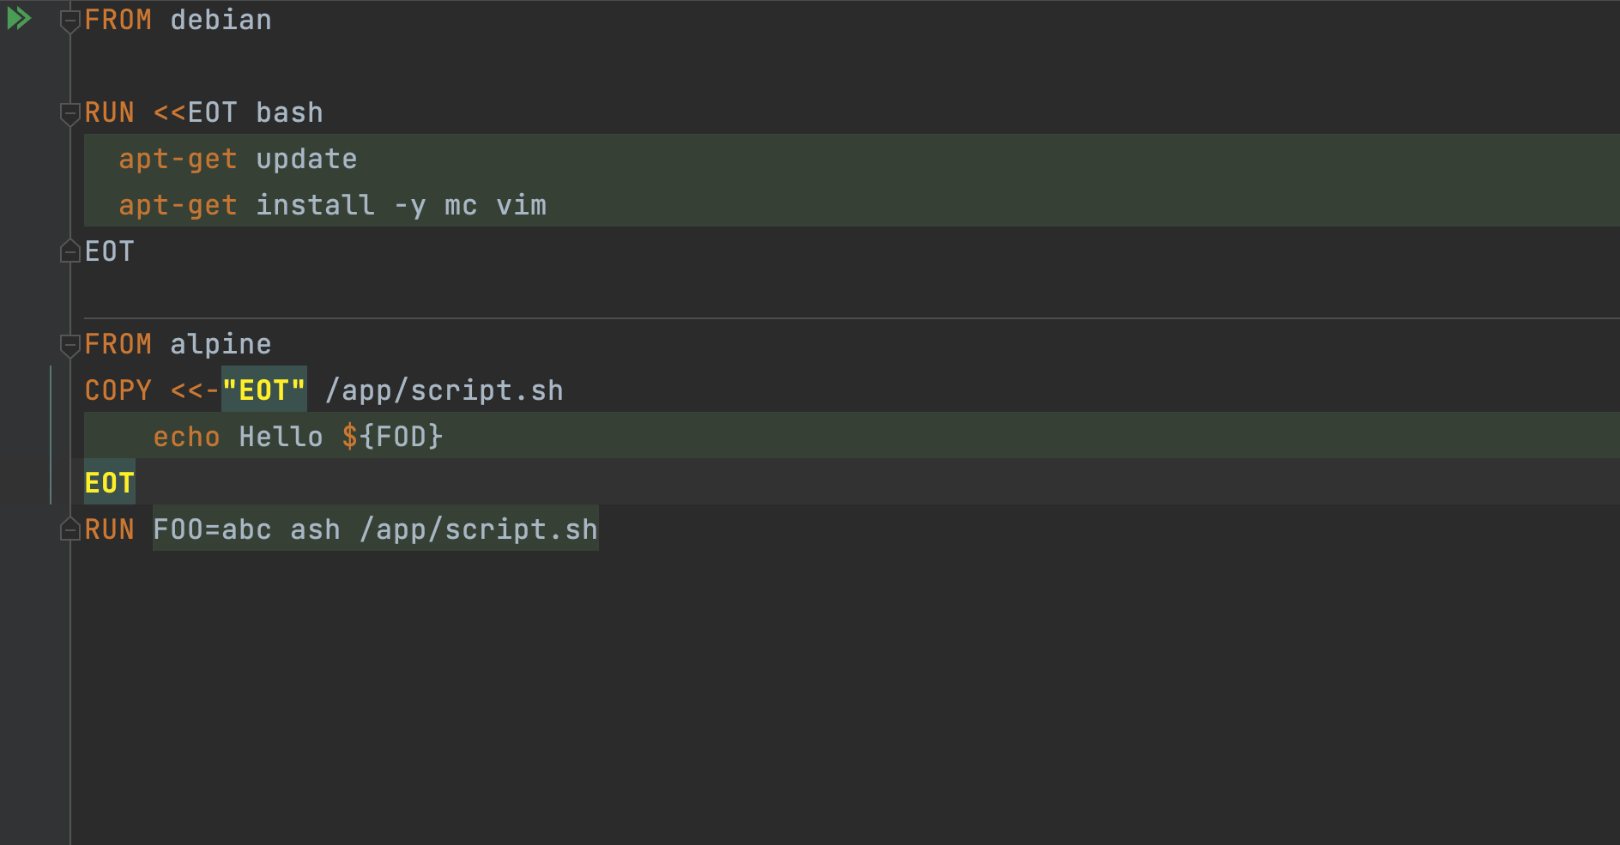Click the yellow closing EOT marker
The width and height of the screenshot is (1620, 845).
click(x=109, y=483)
